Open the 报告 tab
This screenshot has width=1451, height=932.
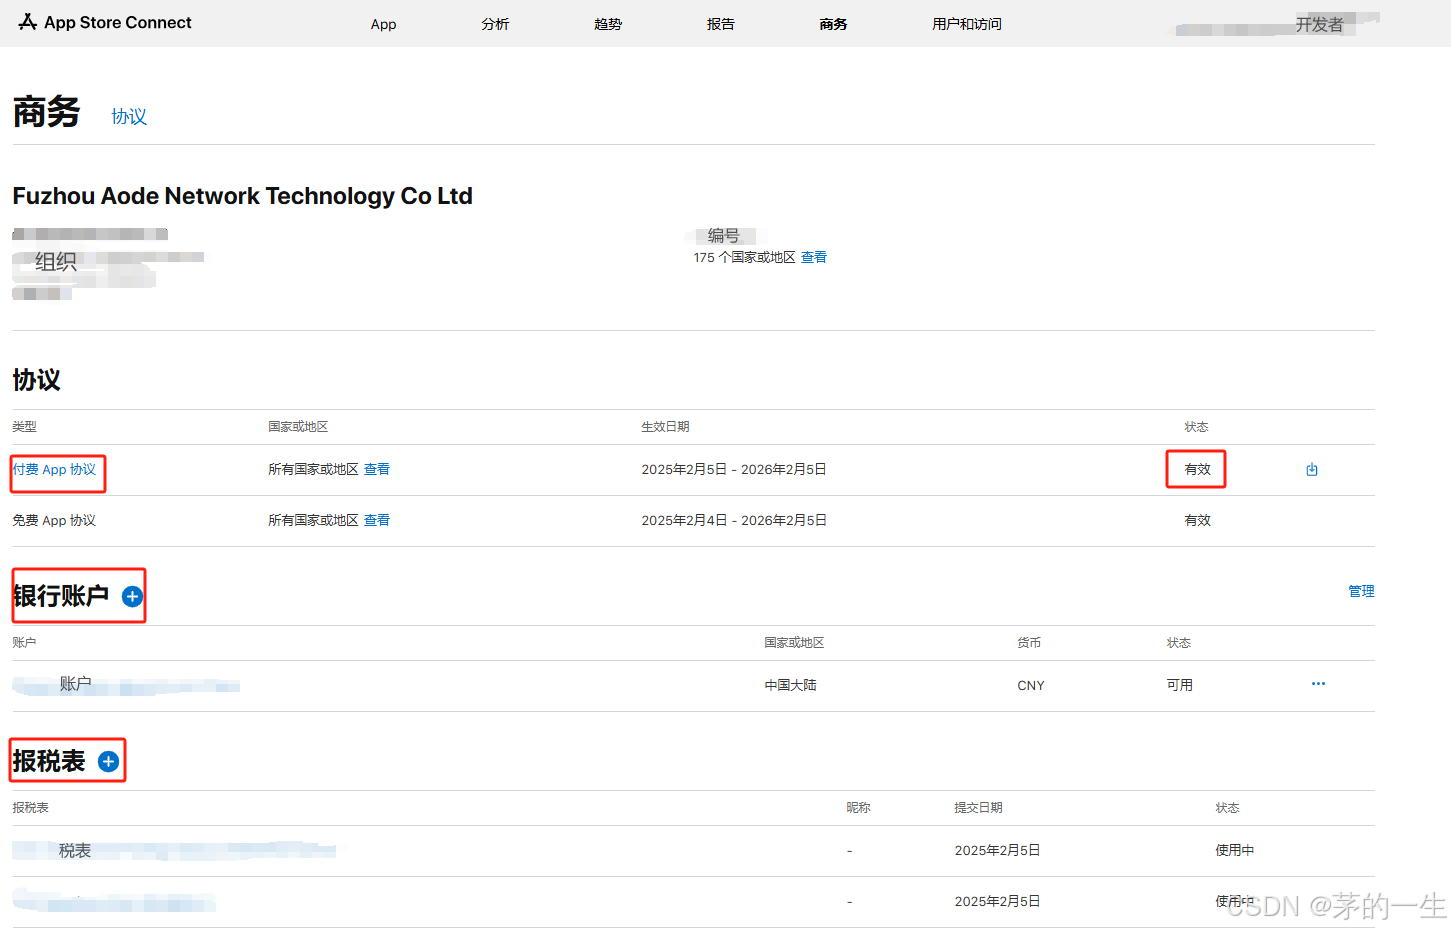721,24
